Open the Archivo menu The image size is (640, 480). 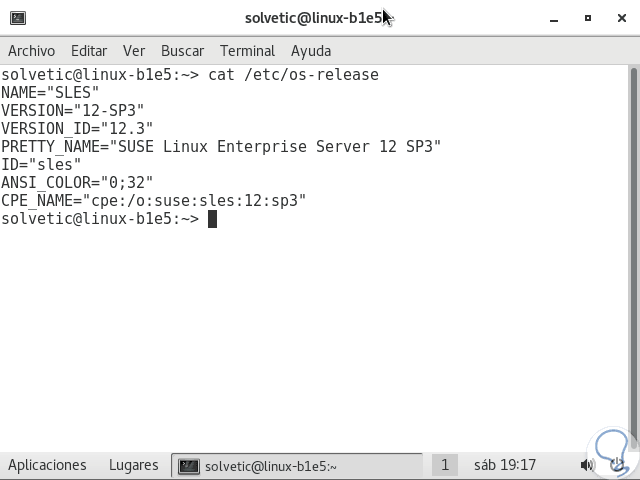coord(31,51)
